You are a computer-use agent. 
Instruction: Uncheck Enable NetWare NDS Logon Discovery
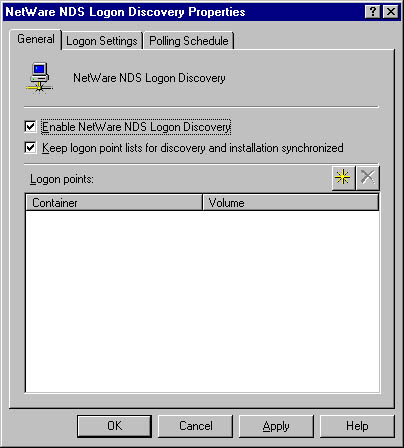coord(30,127)
